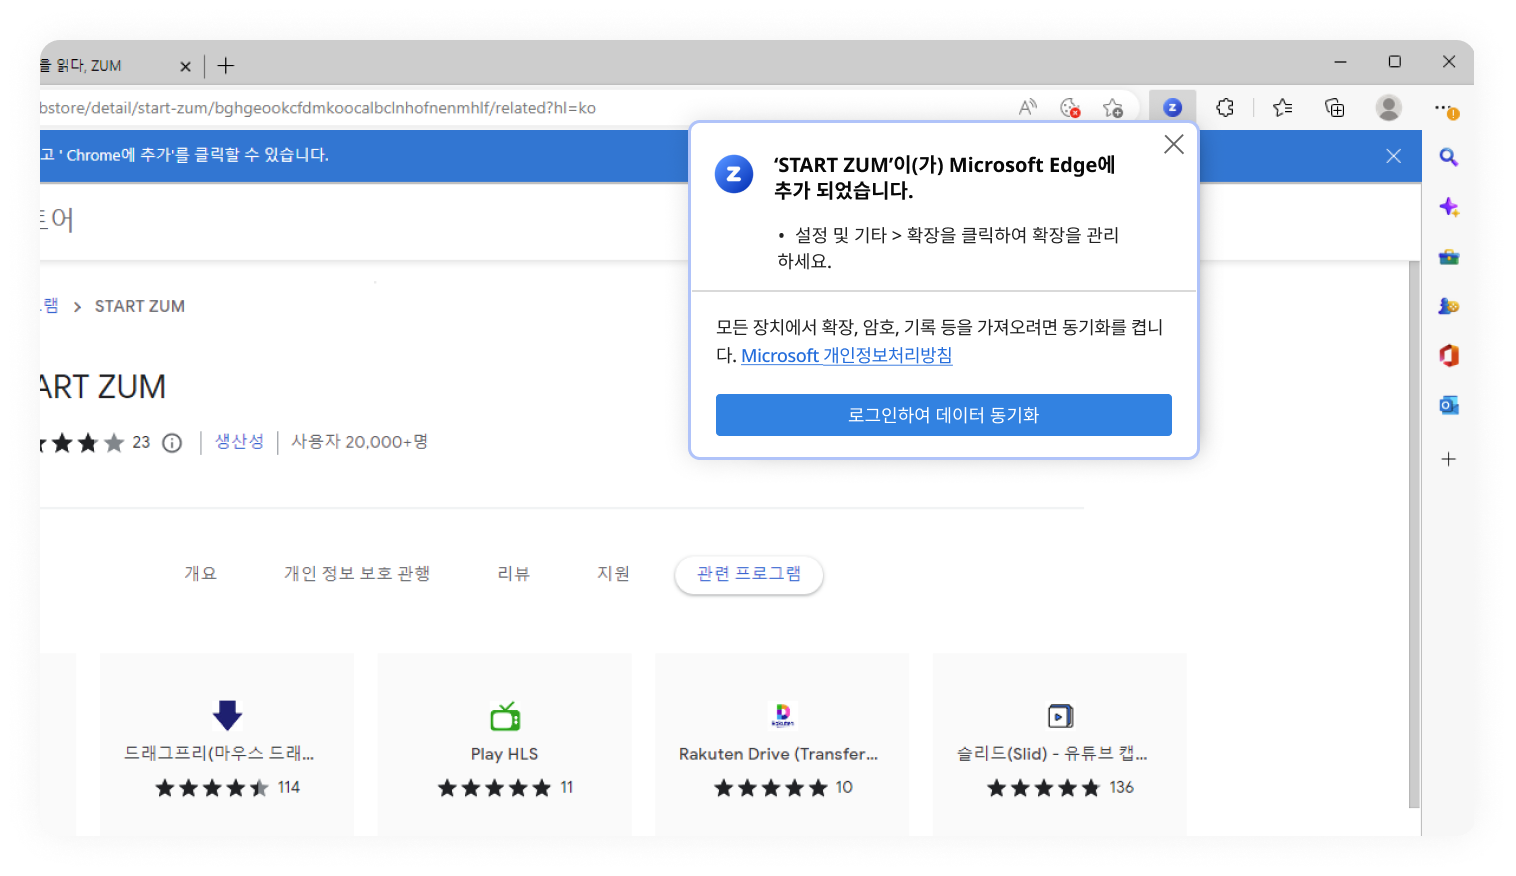This screenshot has height=876, width=1516.
Task: Open the Microsoft 365 sidebar icon
Action: click(1448, 355)
